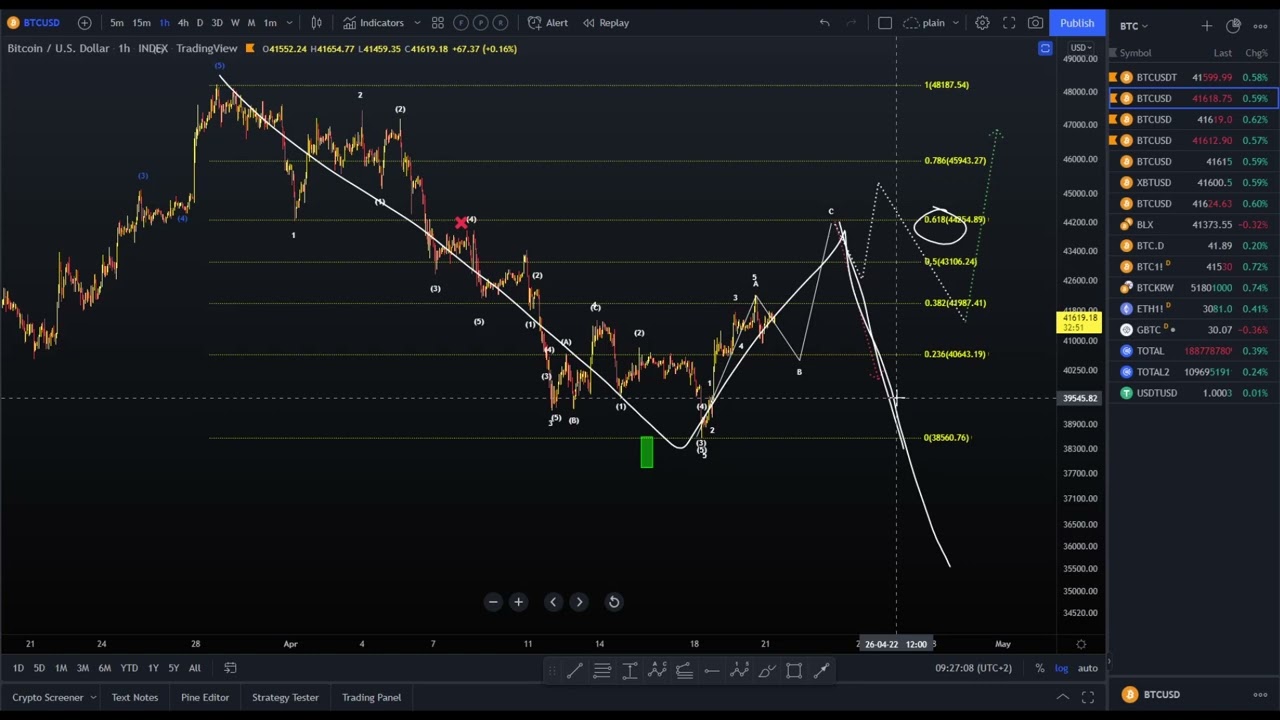Open the watchlist advanced view icon

(1233, 26)
